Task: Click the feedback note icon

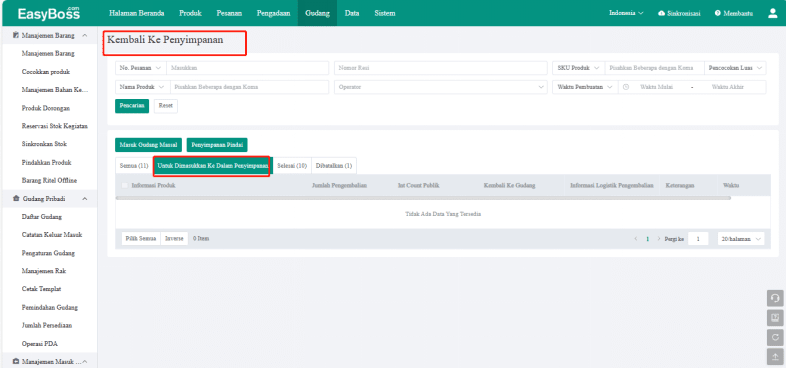Action: [774, 318]
